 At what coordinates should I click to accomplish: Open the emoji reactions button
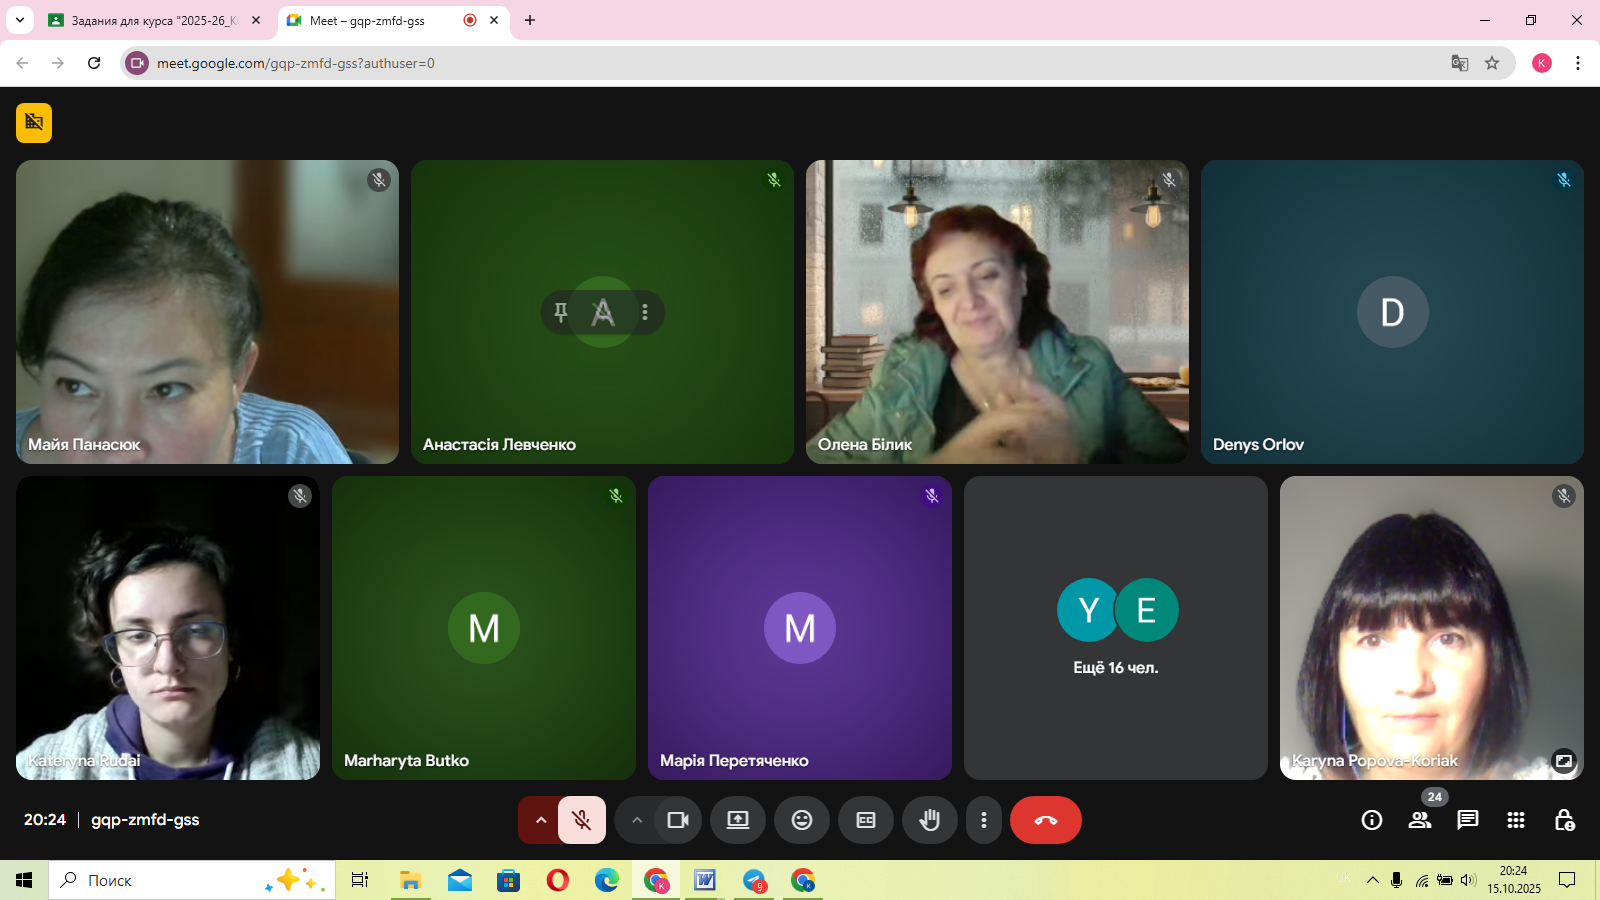click(x=802, y=820)
